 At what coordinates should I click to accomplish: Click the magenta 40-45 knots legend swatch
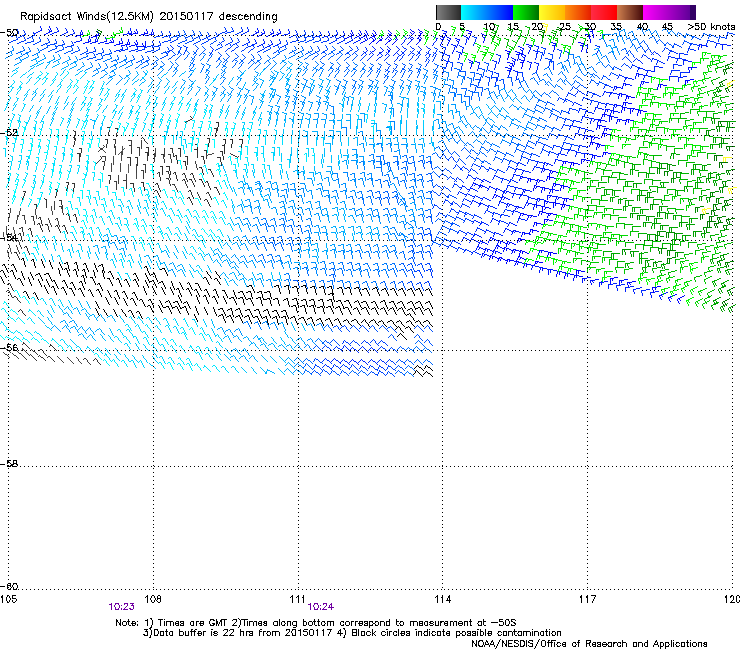[656, 12]
